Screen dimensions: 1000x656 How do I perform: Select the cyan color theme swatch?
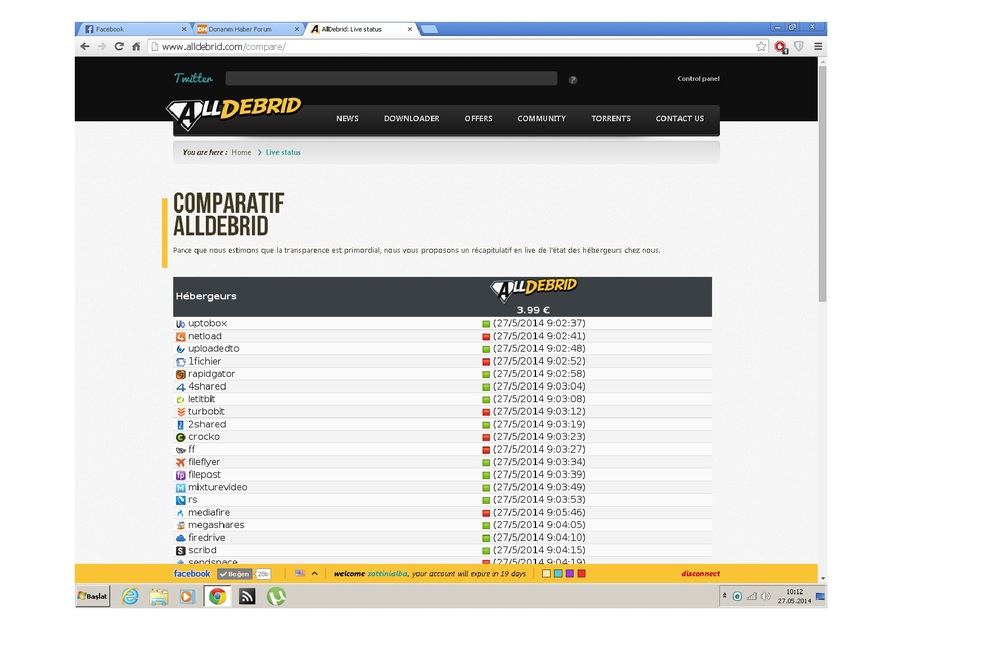(558, 574)
